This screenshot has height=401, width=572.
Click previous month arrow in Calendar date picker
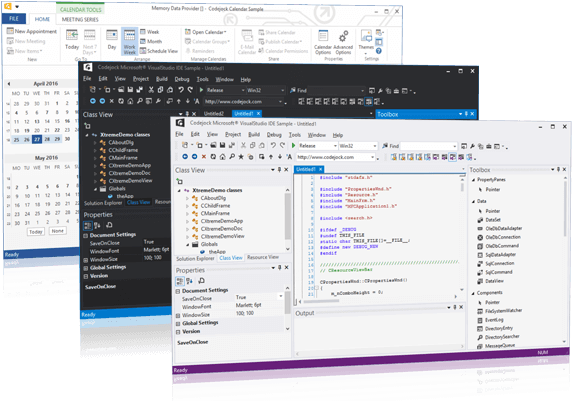(9, 84)
